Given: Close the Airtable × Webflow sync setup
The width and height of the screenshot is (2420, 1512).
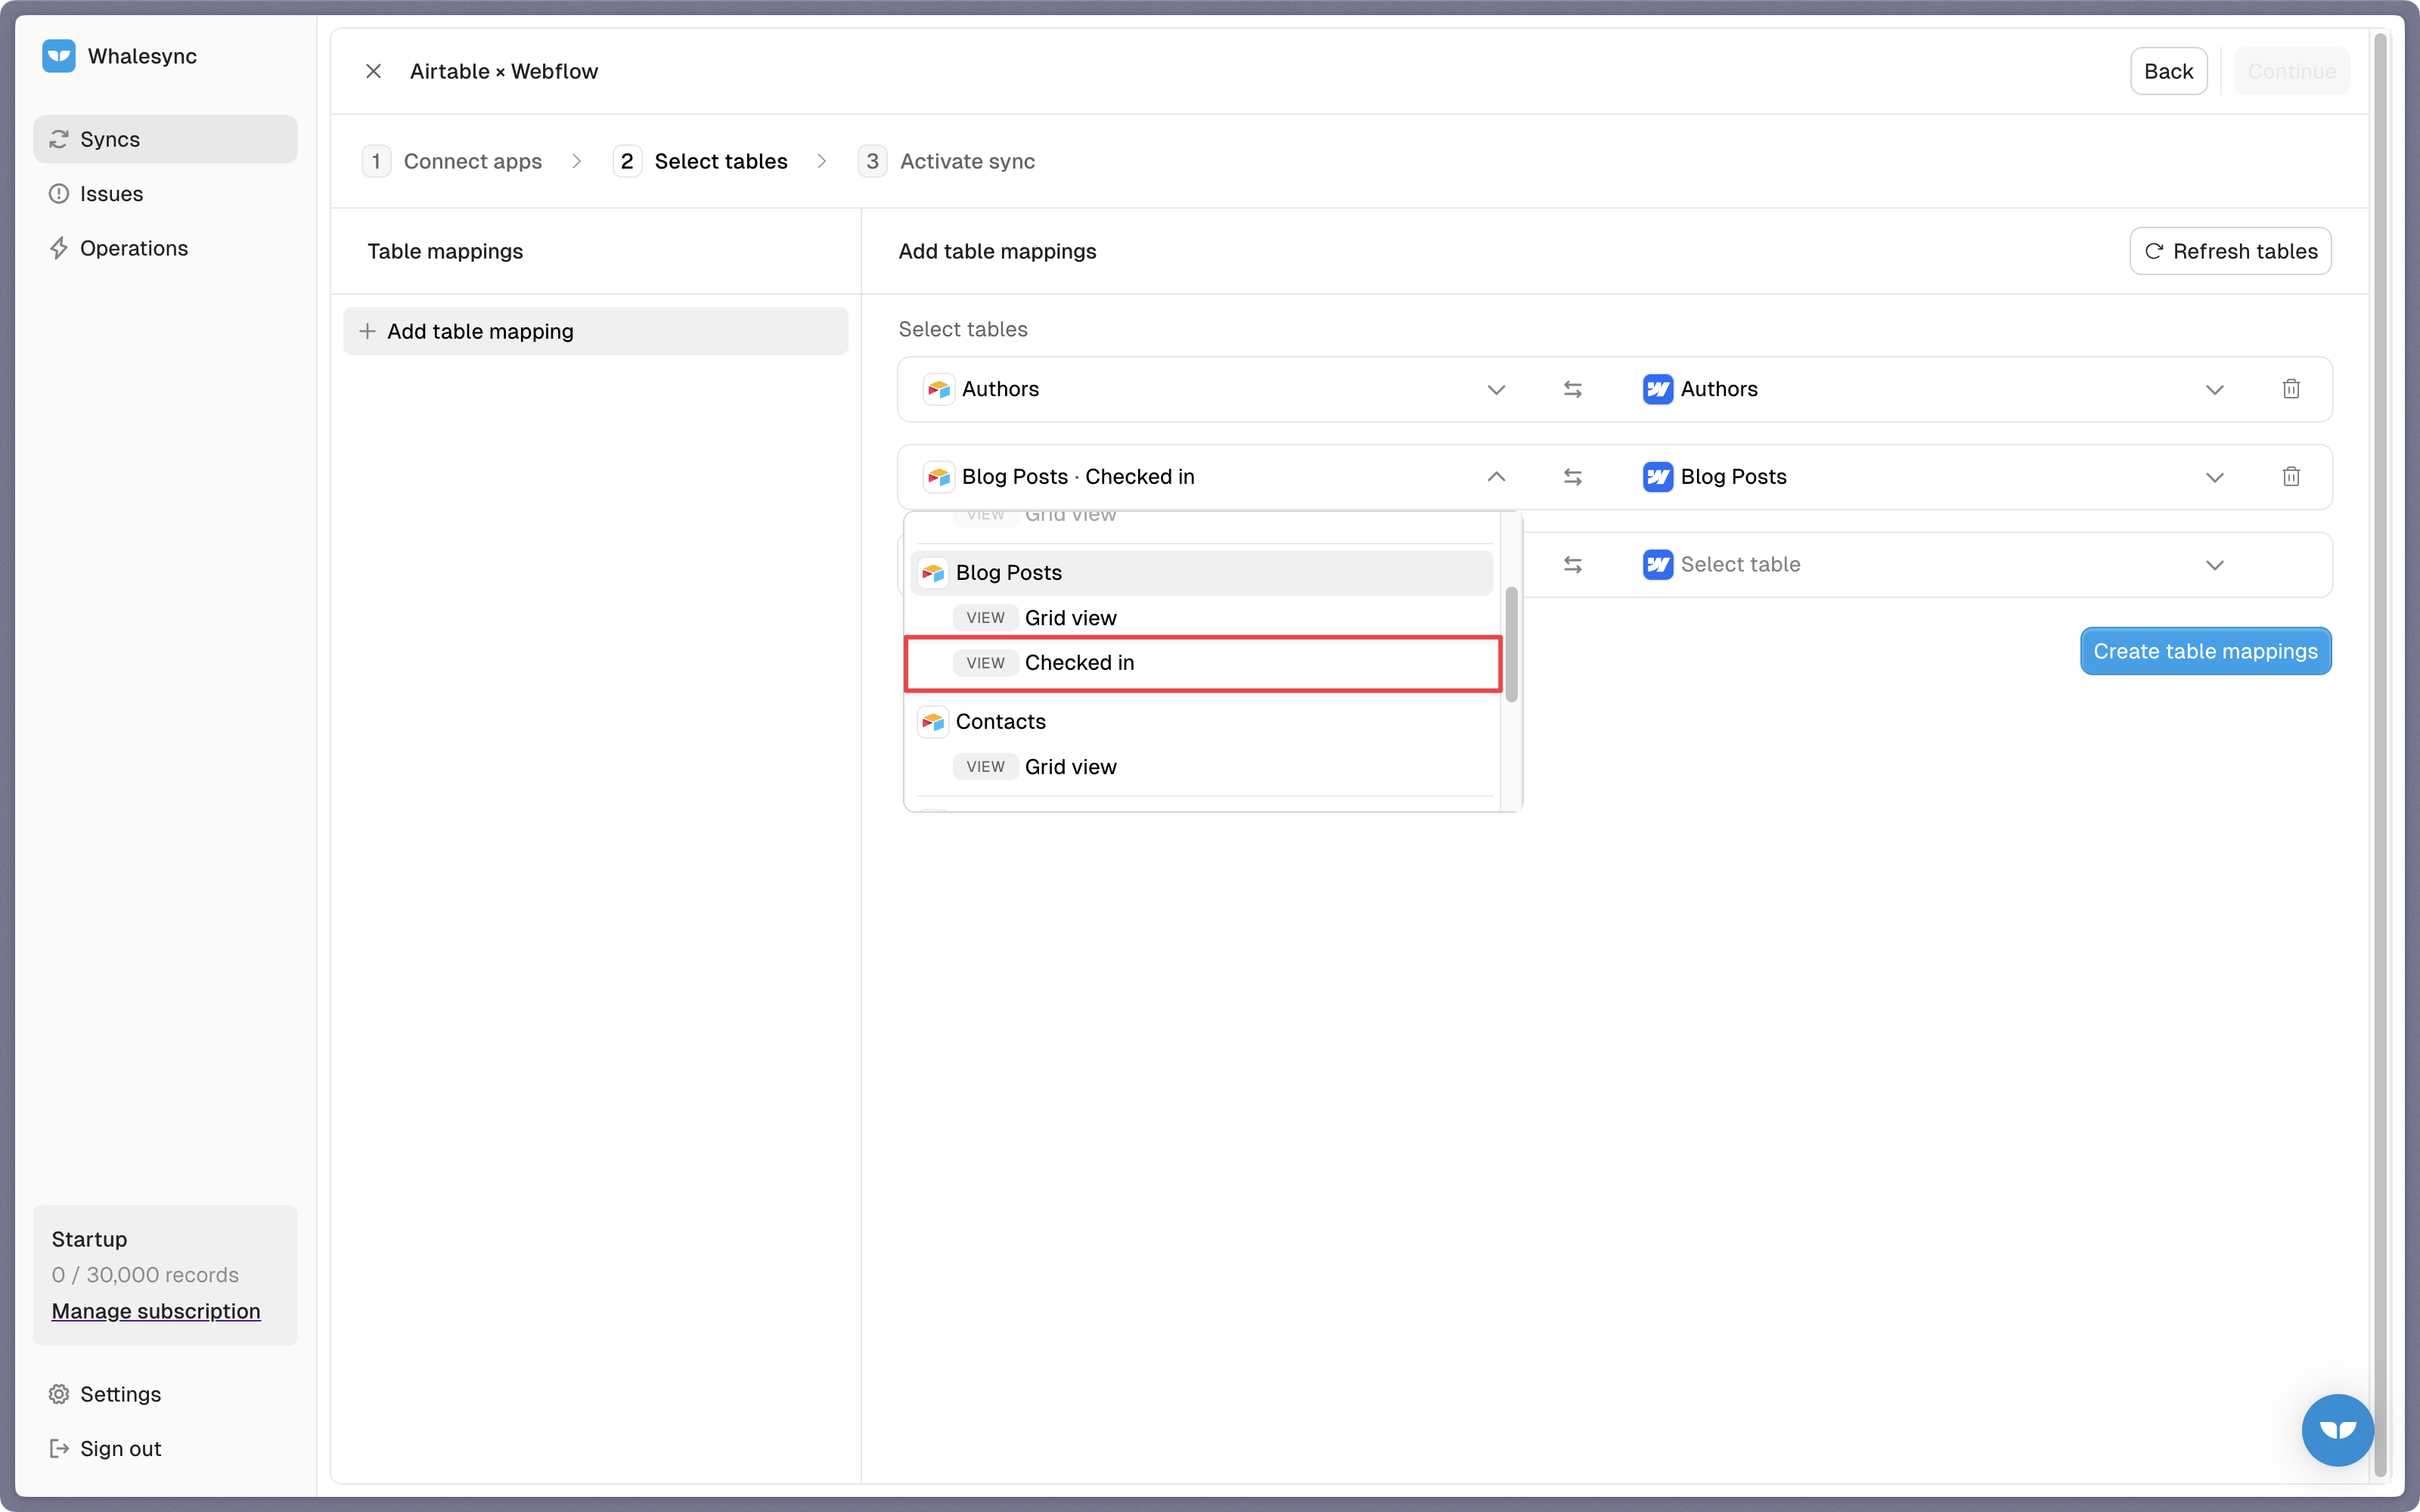Looking at the screenshot, I should [373, 71].
